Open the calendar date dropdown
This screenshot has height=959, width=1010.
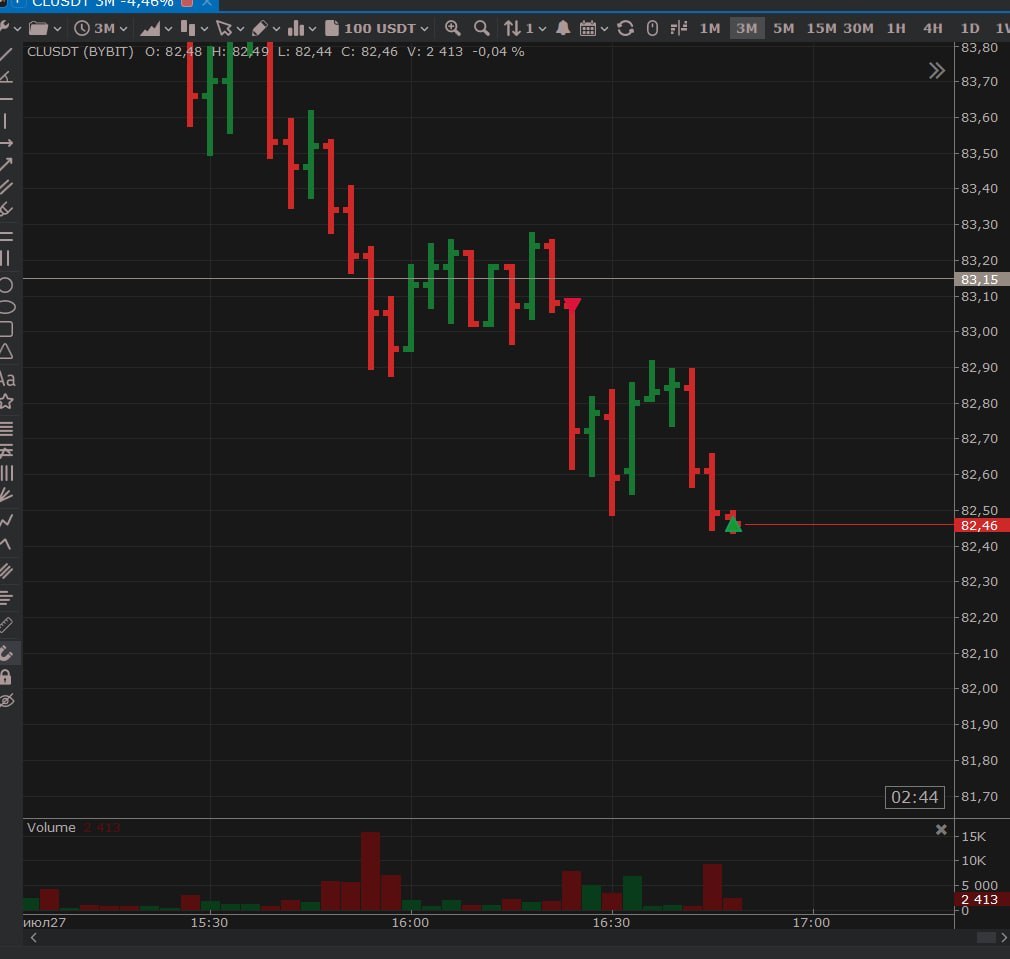click(593, 28)
